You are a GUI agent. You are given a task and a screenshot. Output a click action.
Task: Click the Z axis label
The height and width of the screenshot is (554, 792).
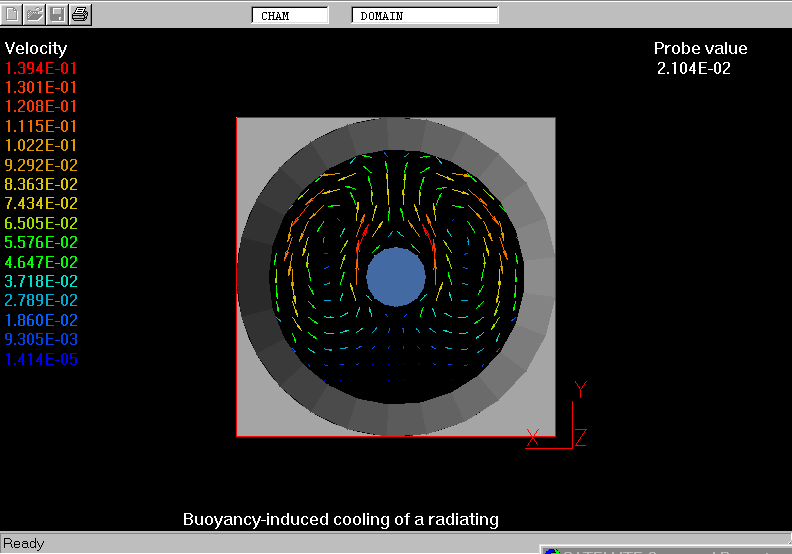580,436
